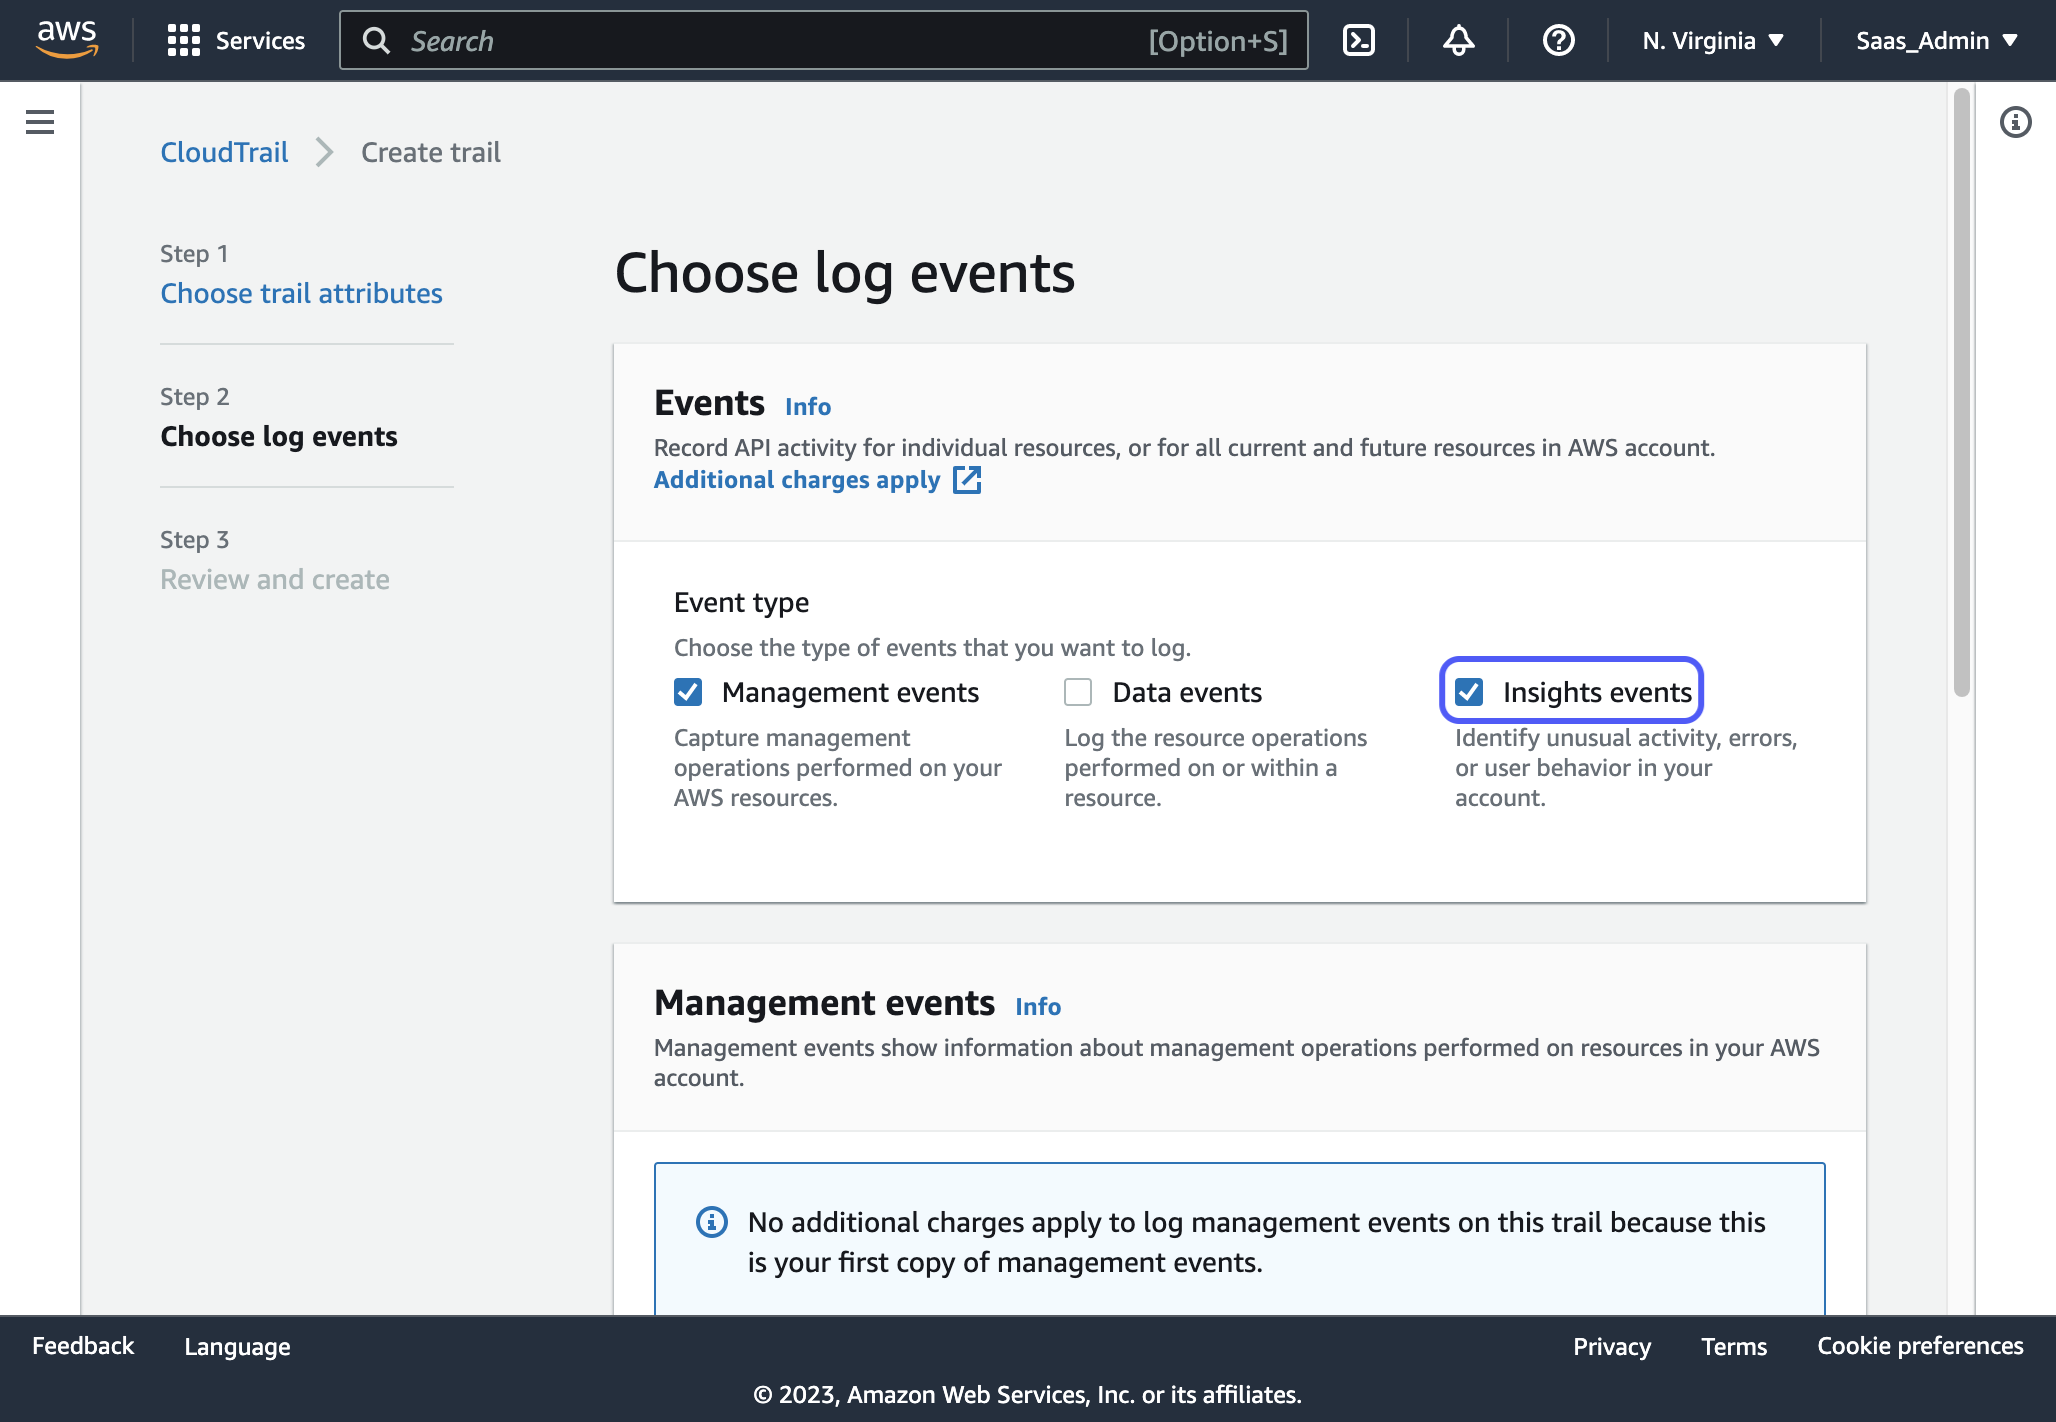Expand the Saas_Admin account dropdown
Viewport: 2056px width, 1422px height.
[x=1936, y=40]
